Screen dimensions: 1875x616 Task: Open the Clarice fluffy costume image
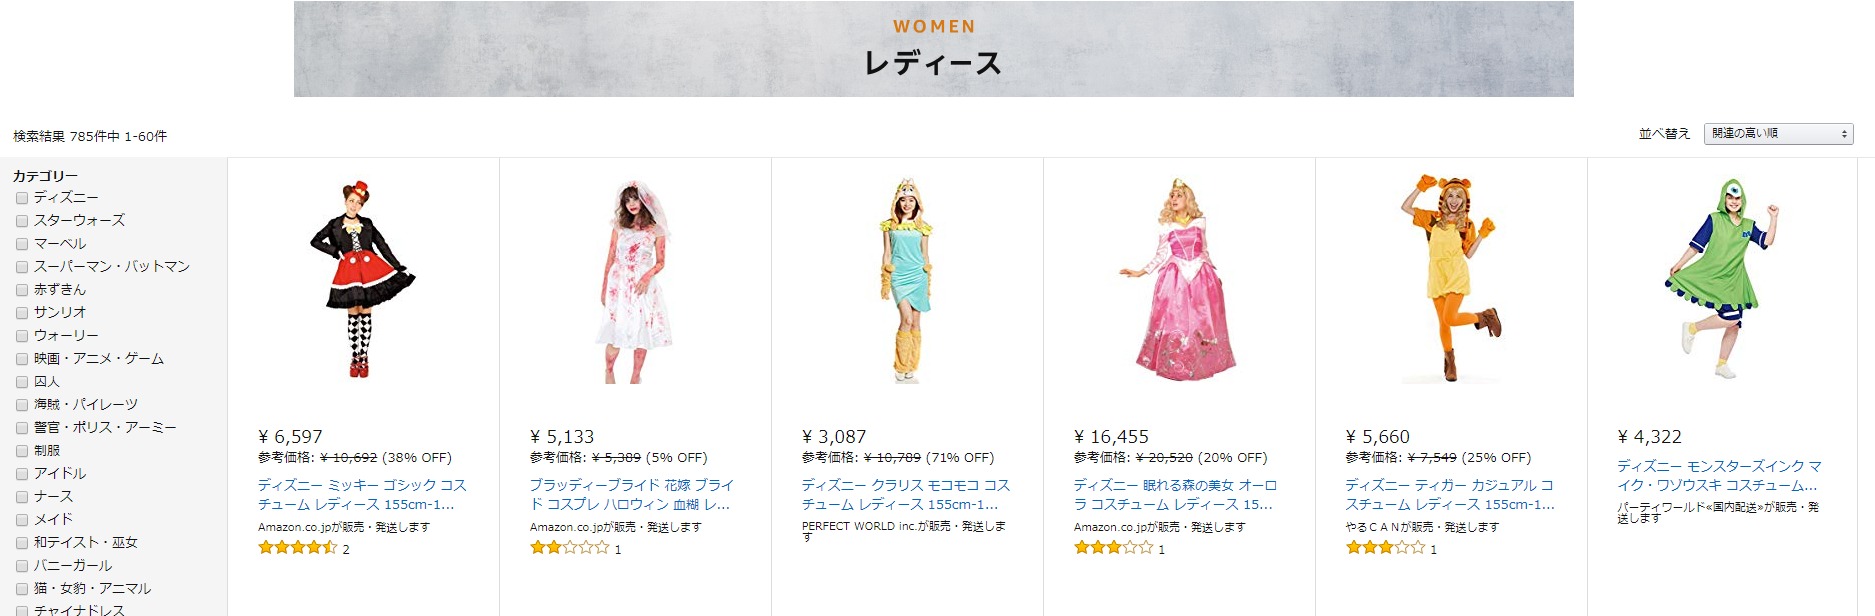[x=906, y=282]
